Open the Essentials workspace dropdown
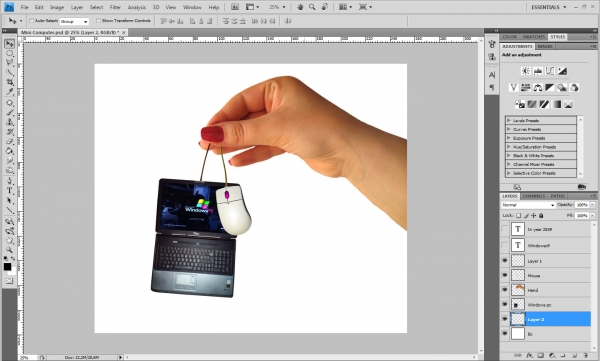600x361 pixels. [x=549, y=7]
